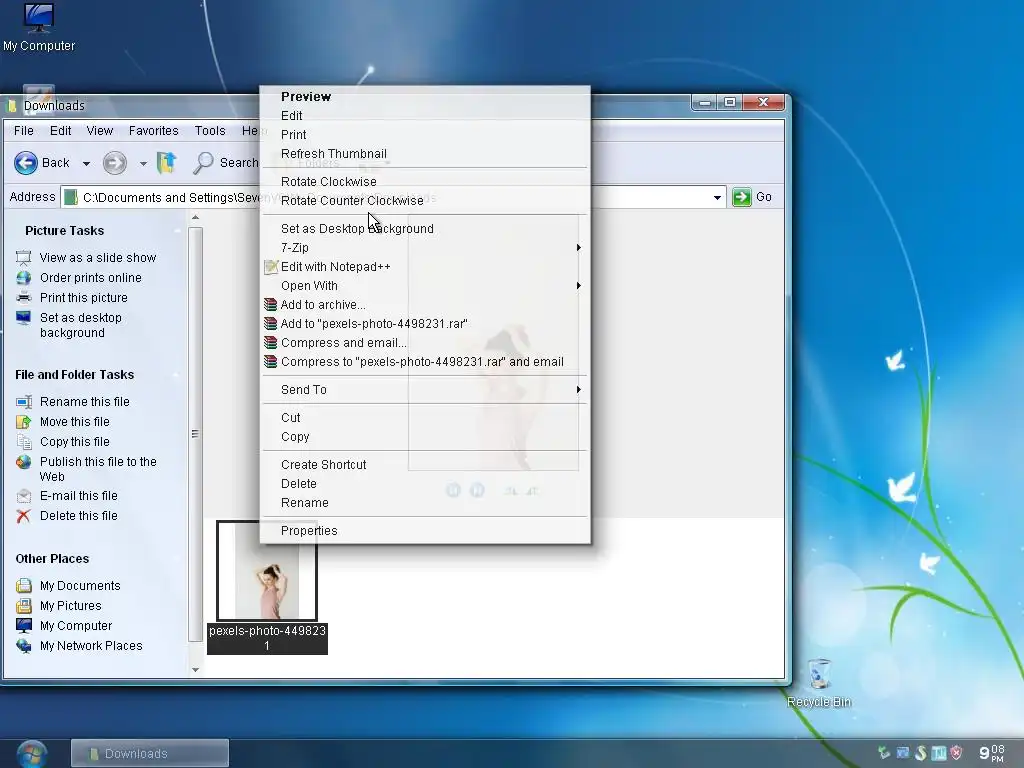The width and height of the screenshot is (1024, 768).
Task: Open Search magnifier in toolbar
Action: 203,163
